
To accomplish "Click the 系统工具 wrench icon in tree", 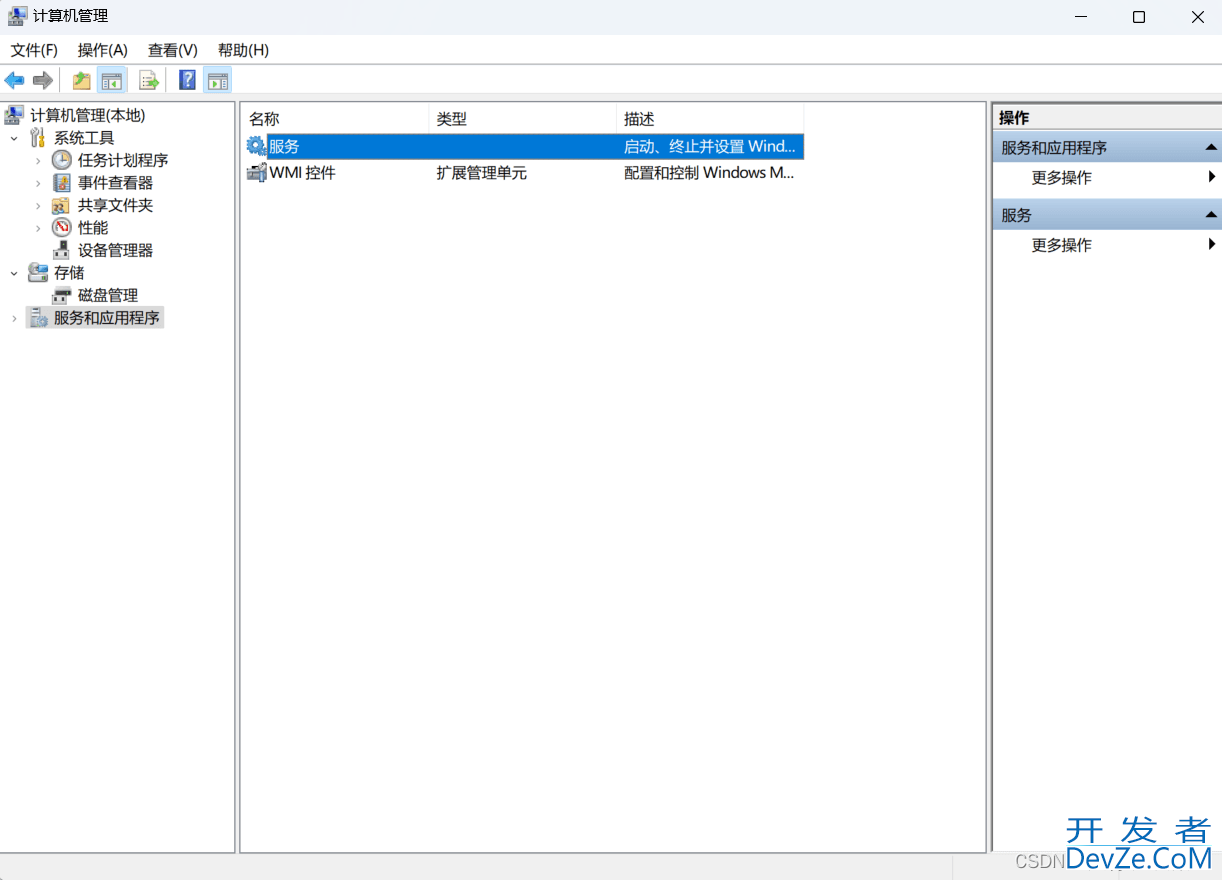I will point(38,138).
